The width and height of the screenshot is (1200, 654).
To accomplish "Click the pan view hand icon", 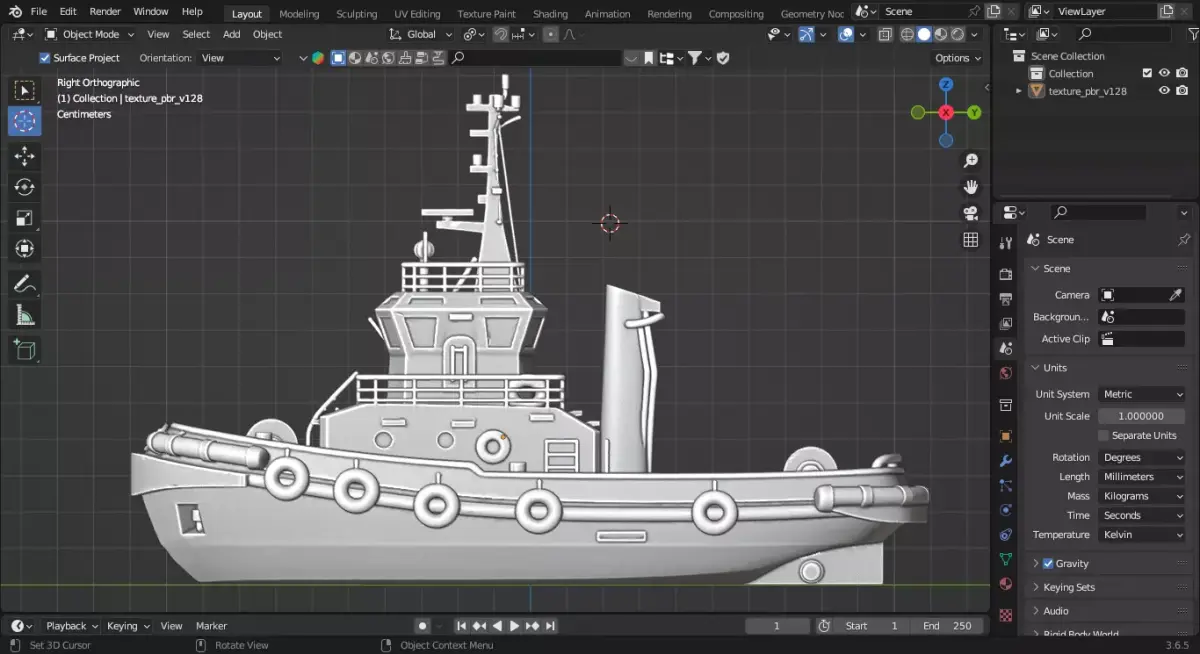I will [970, 187].
